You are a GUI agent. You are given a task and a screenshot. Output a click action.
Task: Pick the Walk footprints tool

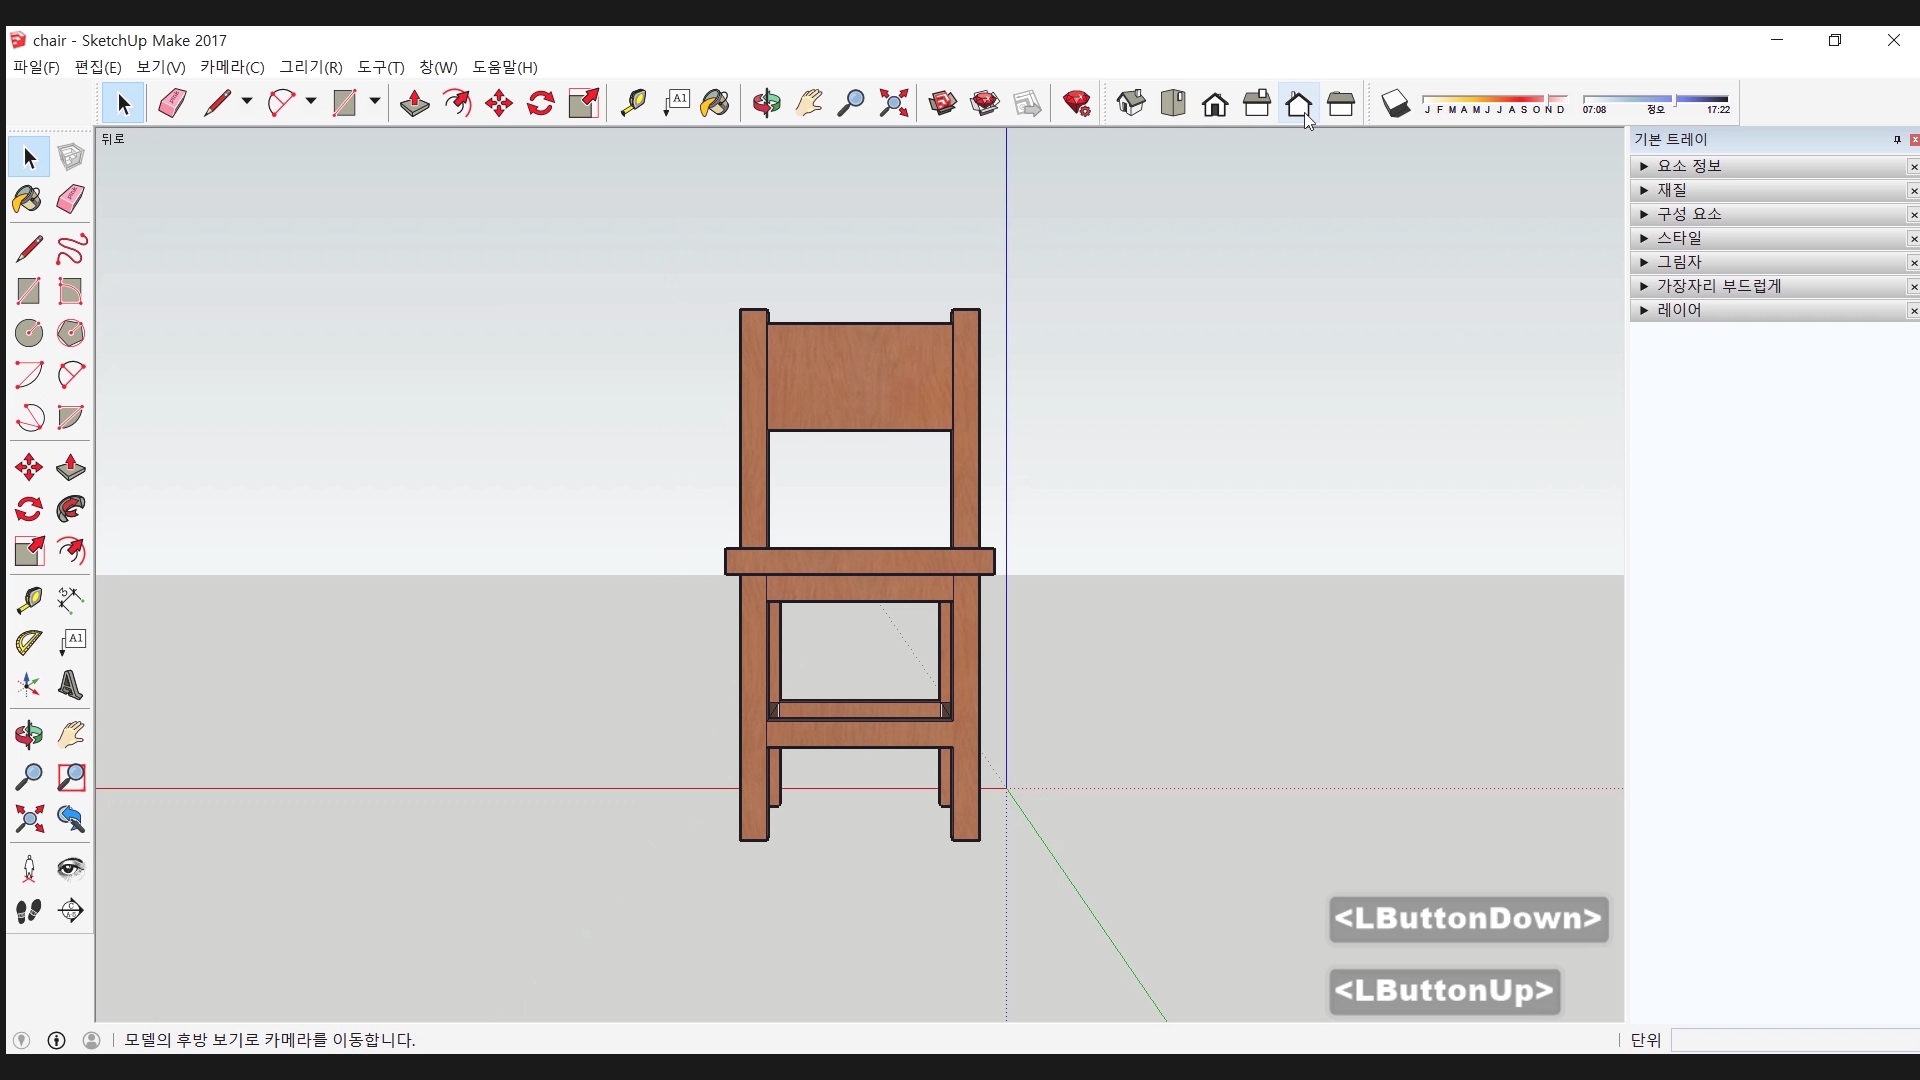[29, 911]
